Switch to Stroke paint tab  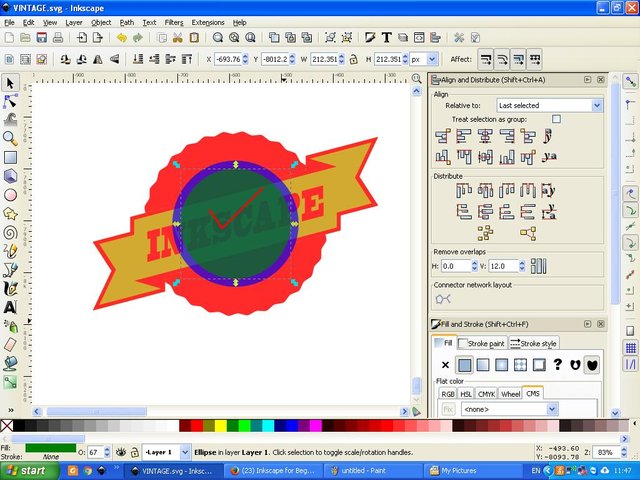coord(482,343)
